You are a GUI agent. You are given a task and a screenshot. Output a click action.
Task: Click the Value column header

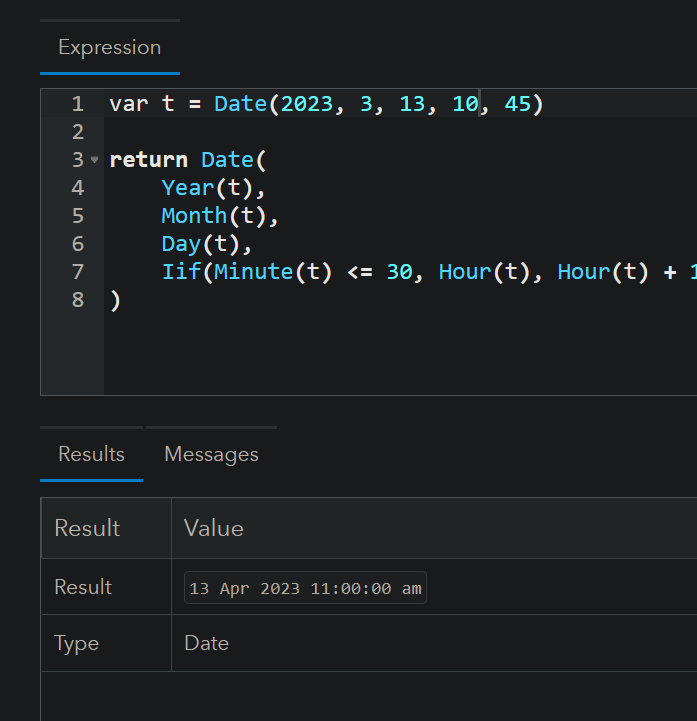click(214, 528)
